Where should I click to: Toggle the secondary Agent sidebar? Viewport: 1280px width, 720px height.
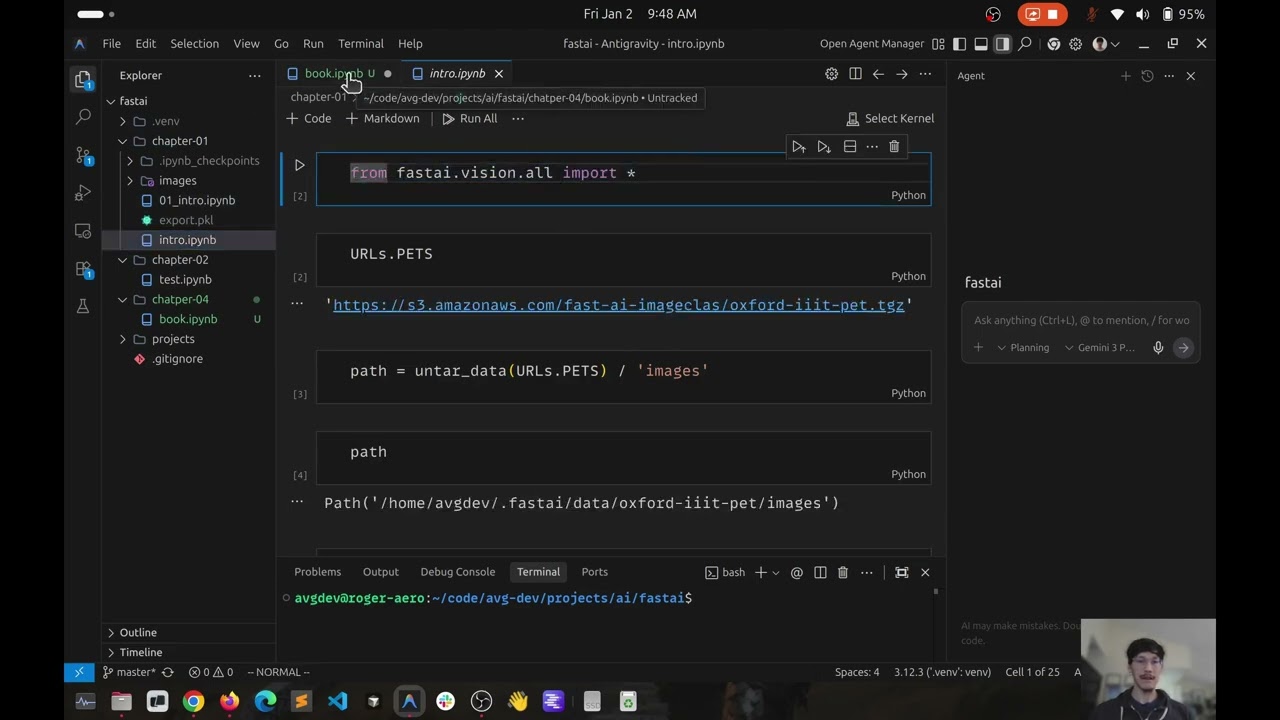pos(1002,44)
